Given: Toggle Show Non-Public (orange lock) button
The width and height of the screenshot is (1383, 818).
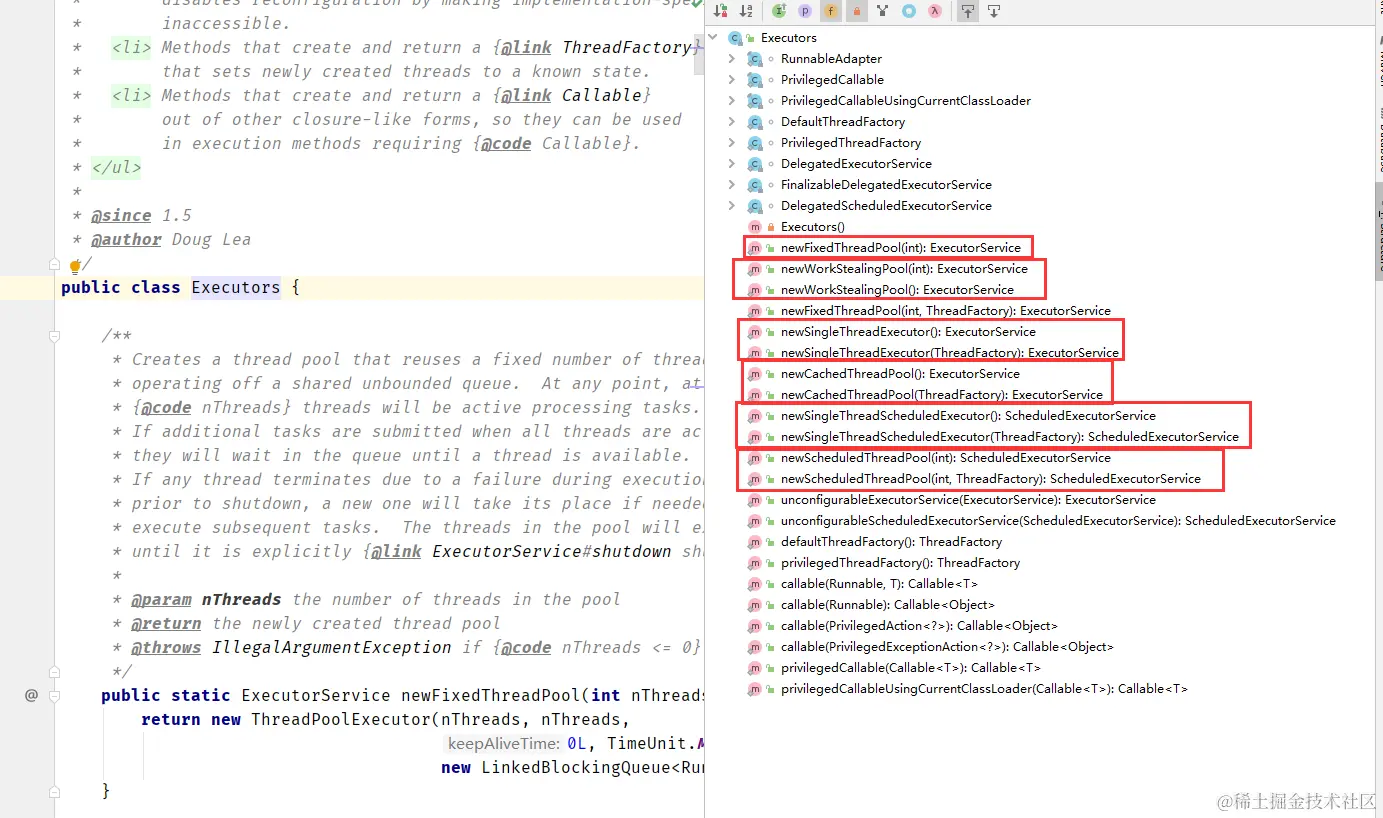Looking at the screenshot, I should (x=856, y=12).
